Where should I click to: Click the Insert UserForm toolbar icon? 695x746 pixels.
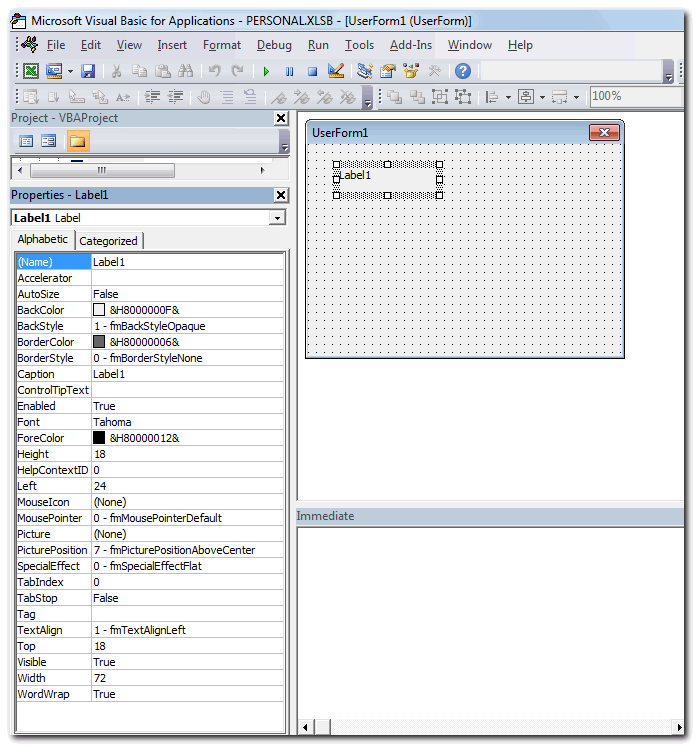(x=54, y=71)
